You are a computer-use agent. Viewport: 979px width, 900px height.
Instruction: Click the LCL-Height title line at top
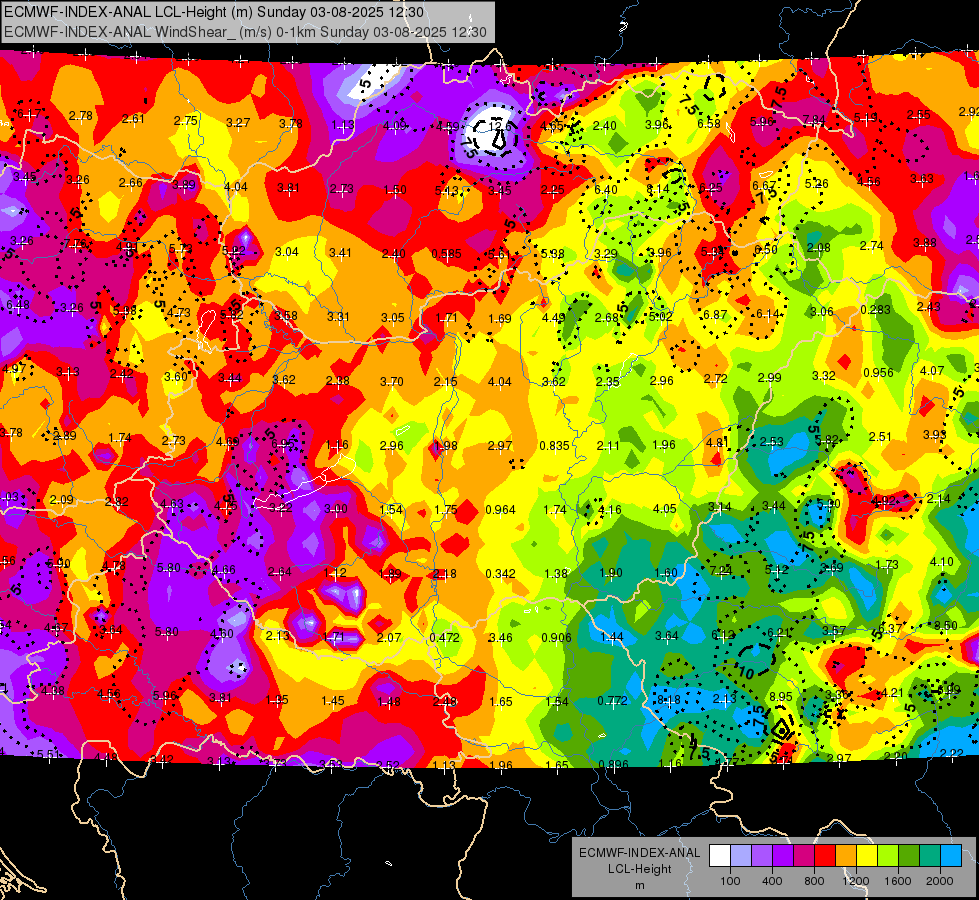[214, 12]
